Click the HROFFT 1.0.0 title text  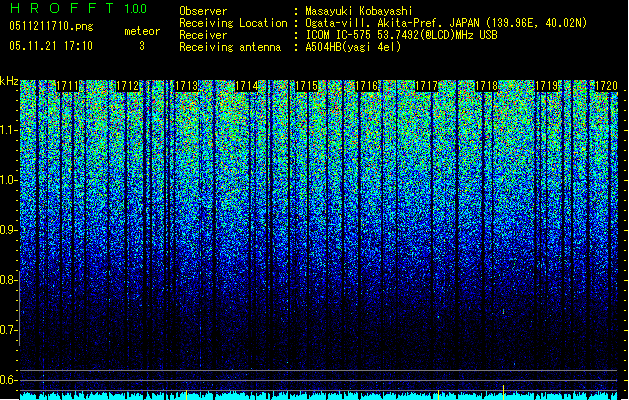[x=79, y=8]
